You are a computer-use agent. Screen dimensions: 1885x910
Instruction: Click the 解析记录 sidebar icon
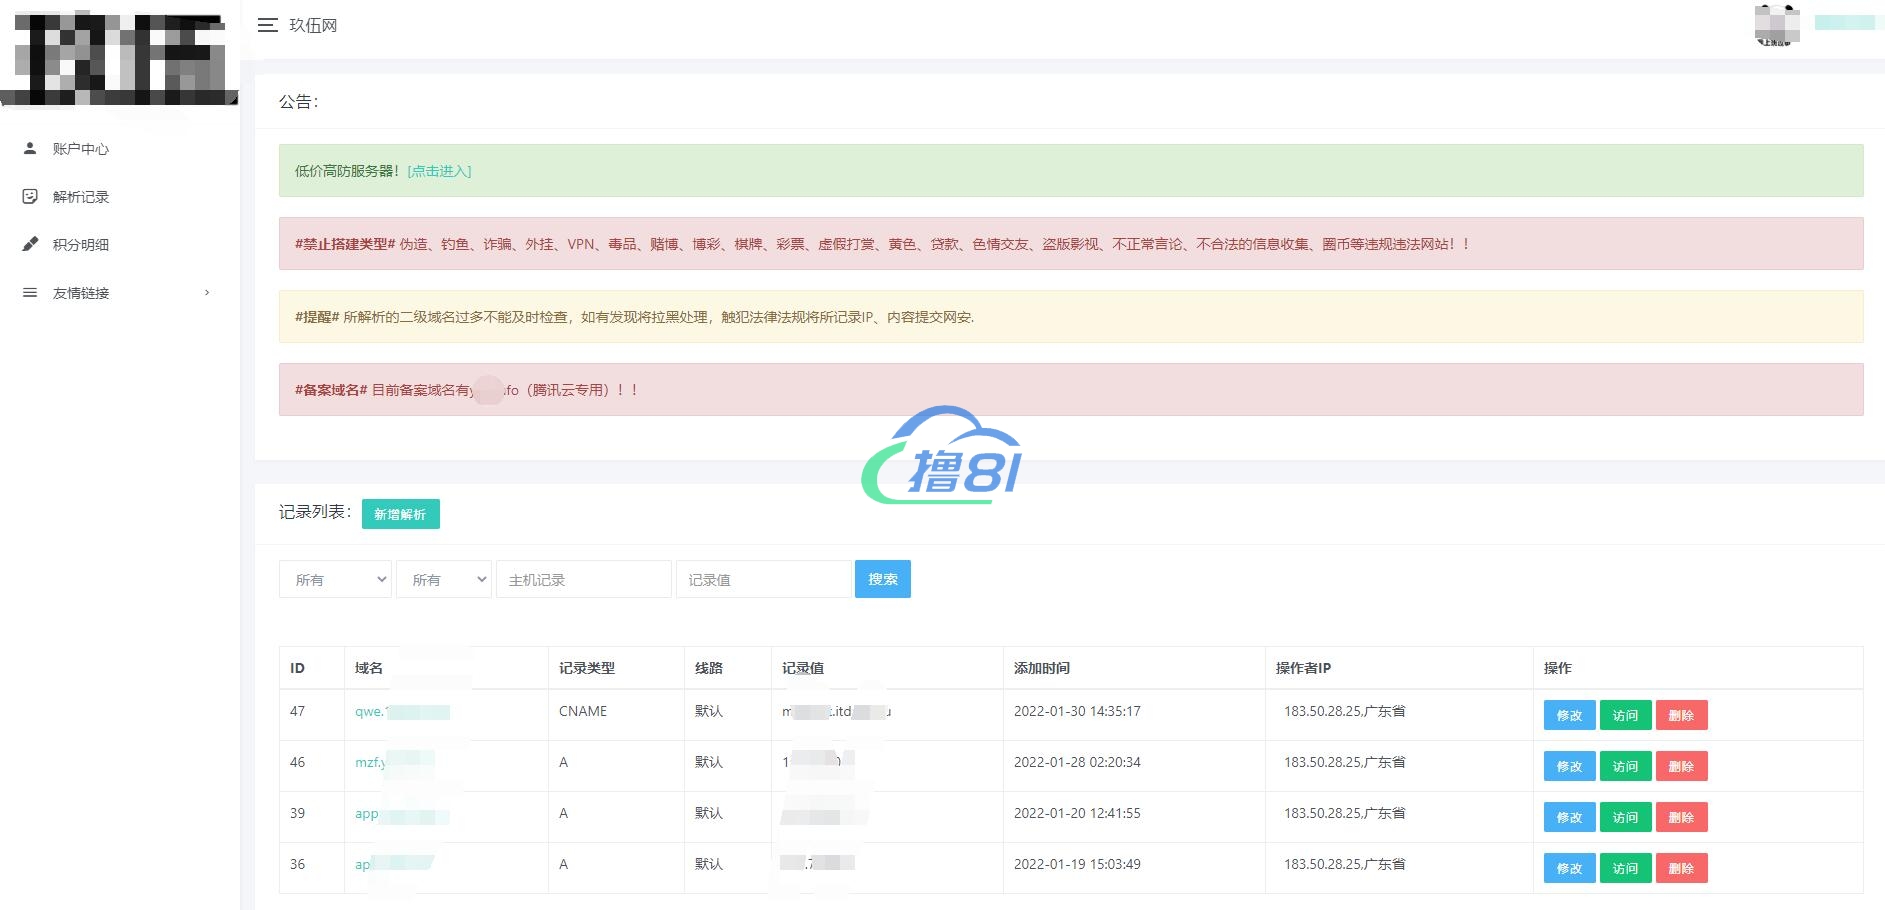(30, 197)
